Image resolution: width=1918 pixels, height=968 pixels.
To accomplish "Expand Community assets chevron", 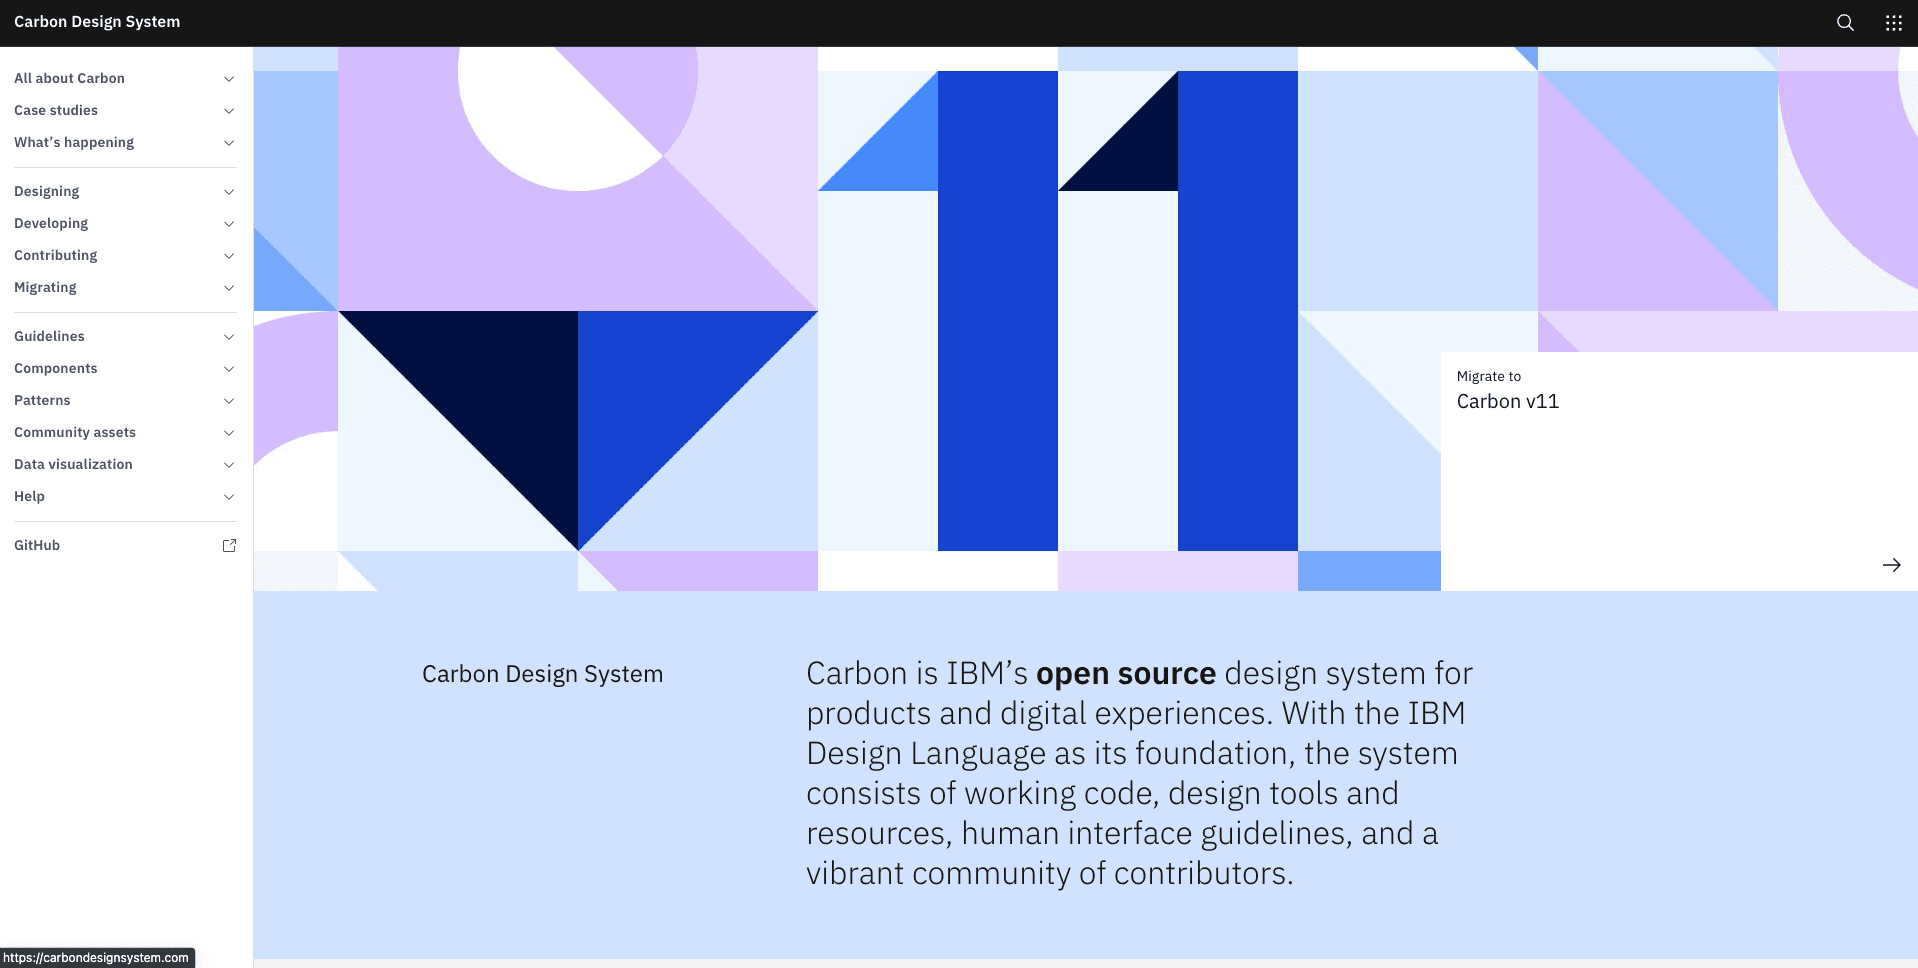I will coord(229,433).
